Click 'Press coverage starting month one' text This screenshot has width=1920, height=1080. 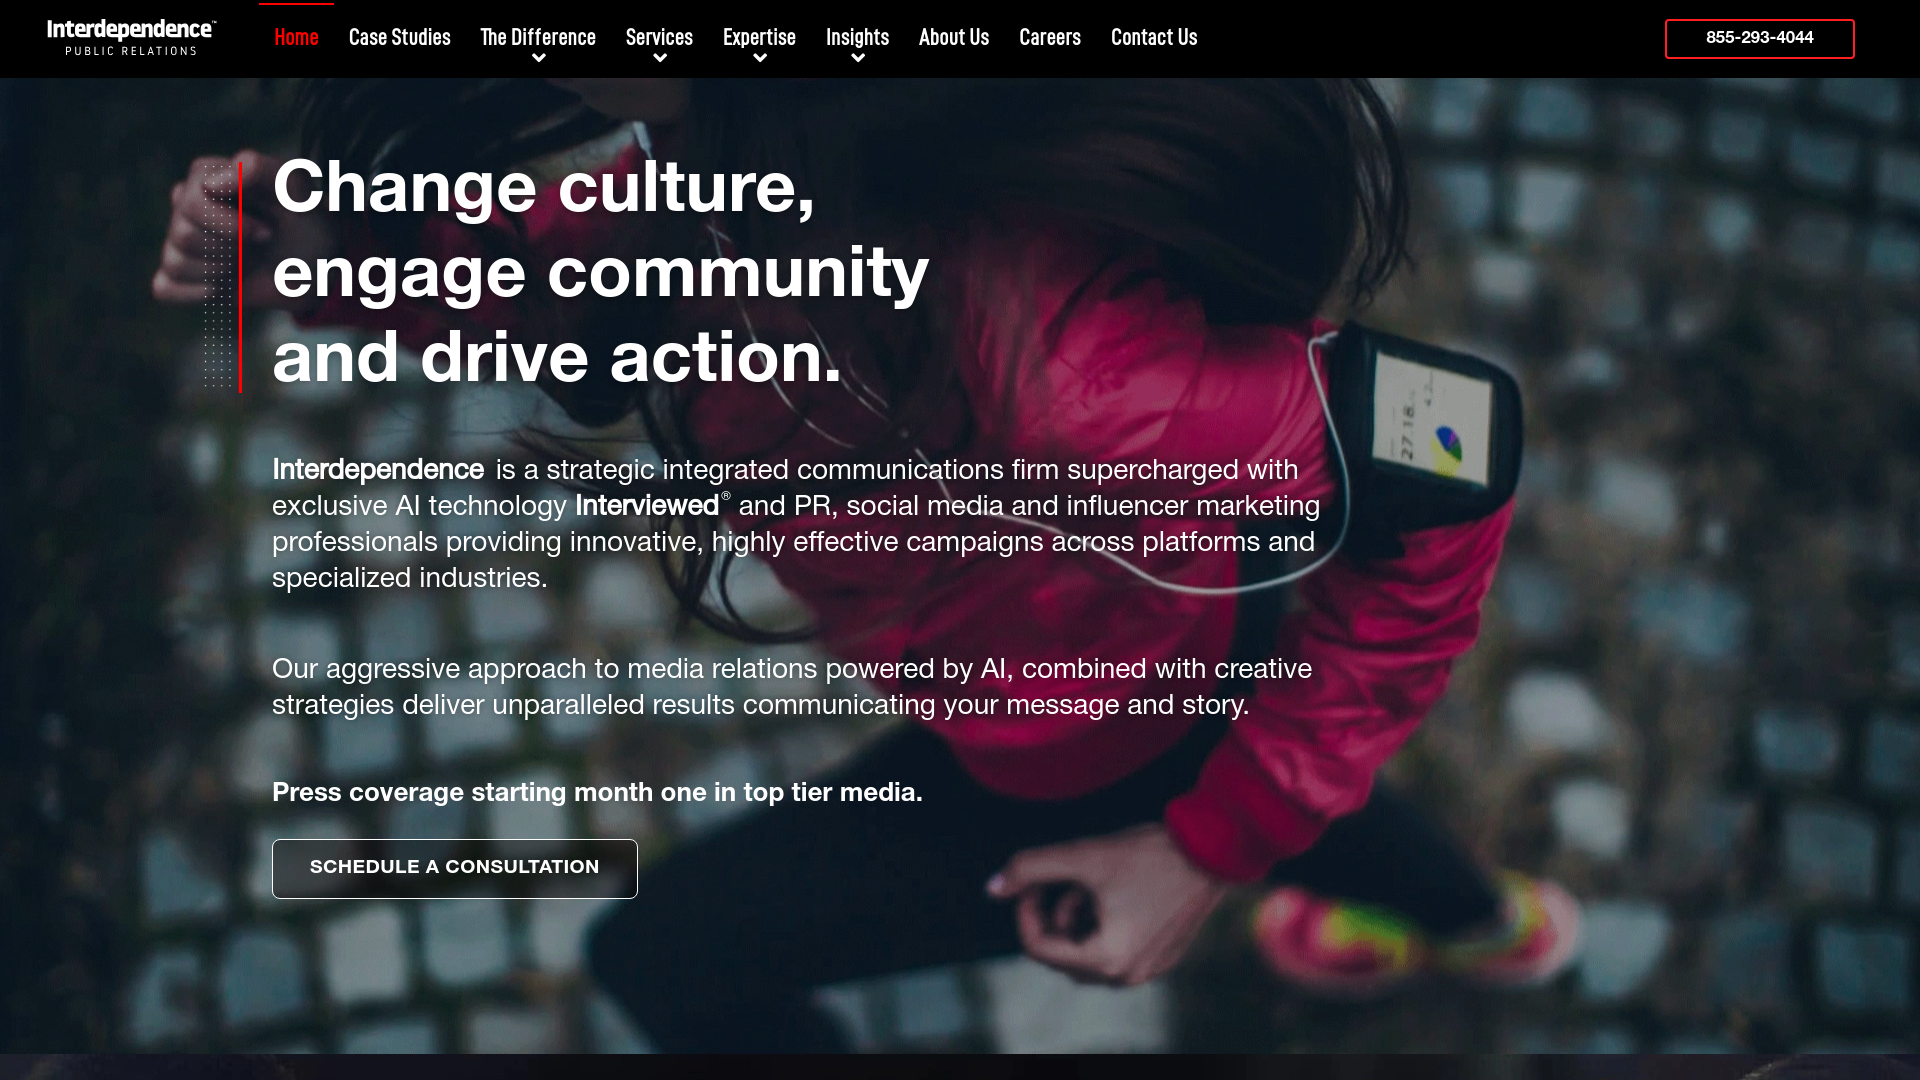(x=490, y=793)
